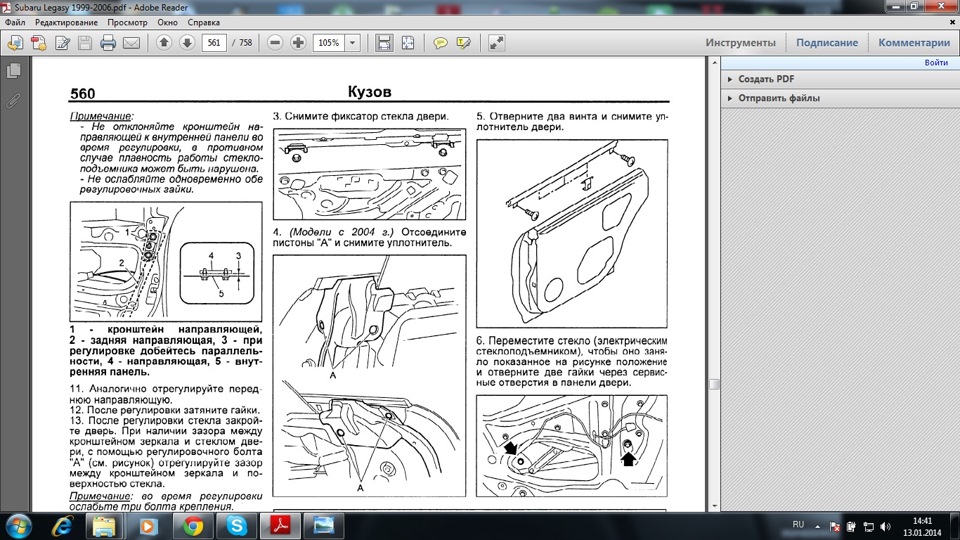Open Google Chrome from taskbar
Viewport: 960px width, 540px height.
pos(193,526)
